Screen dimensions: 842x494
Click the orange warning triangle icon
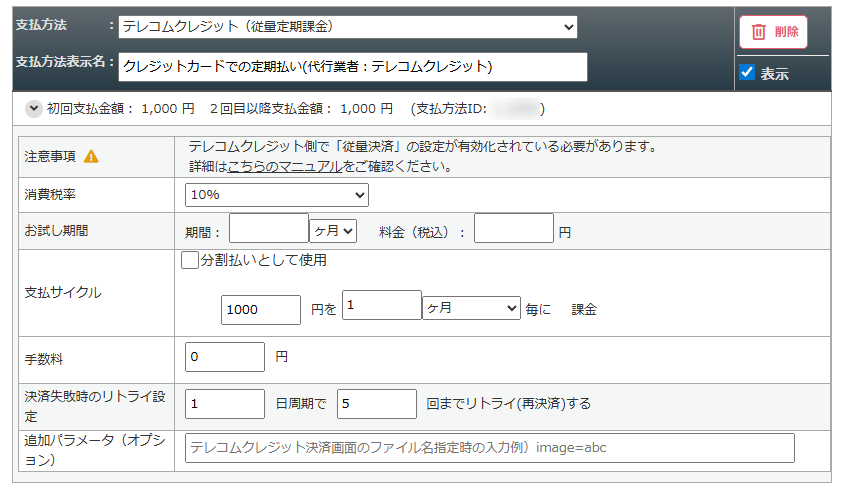91,157
